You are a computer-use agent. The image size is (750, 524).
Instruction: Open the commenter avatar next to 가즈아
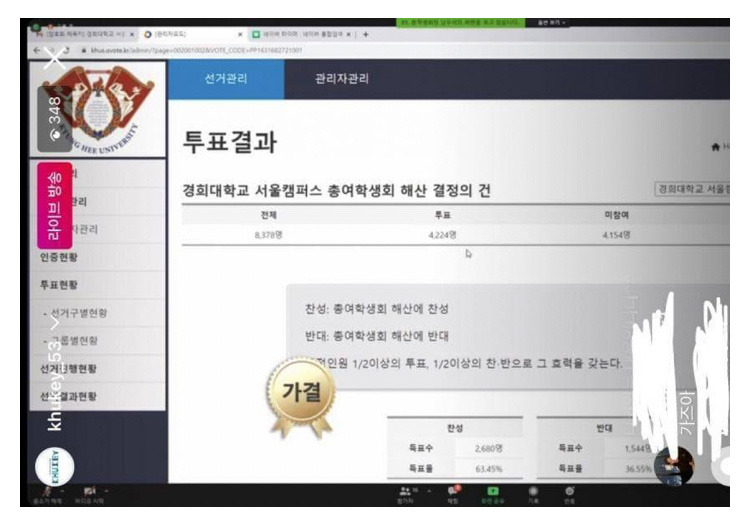[673, 465]
